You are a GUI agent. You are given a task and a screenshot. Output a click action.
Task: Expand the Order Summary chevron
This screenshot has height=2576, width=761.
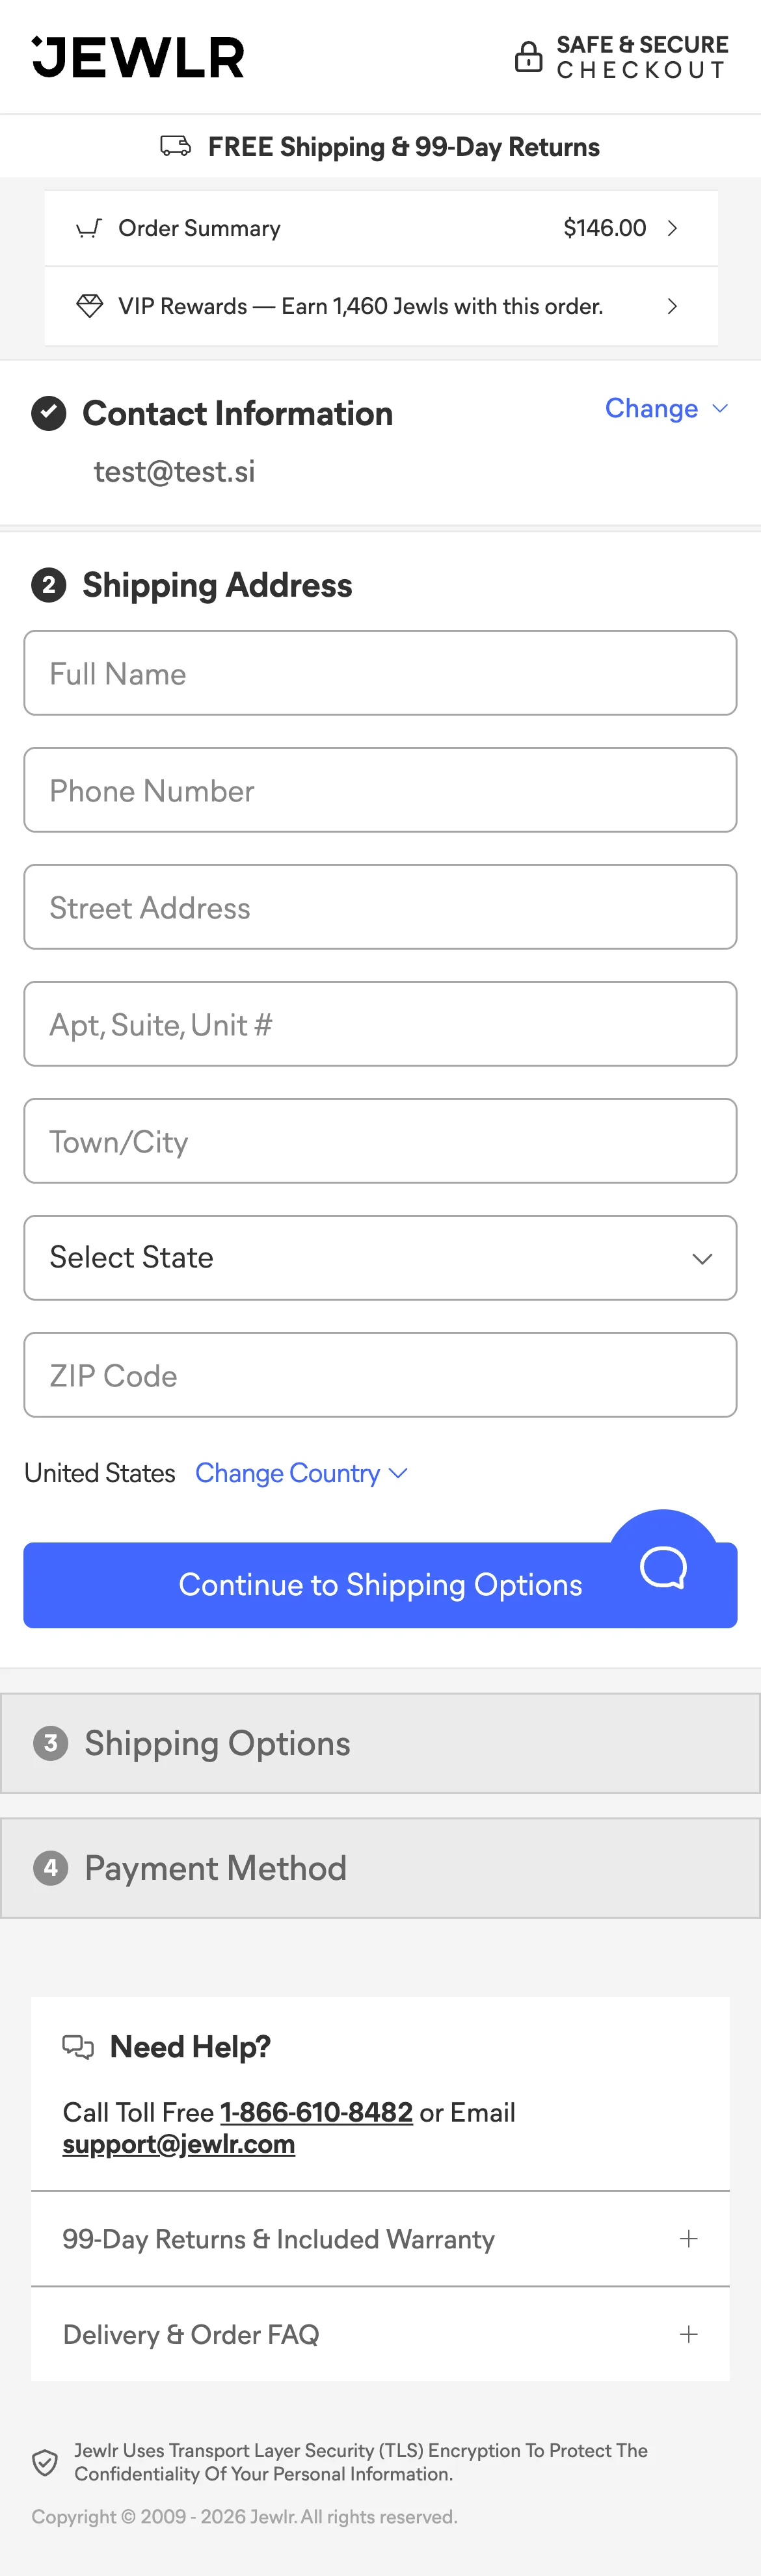pos(673,228)
